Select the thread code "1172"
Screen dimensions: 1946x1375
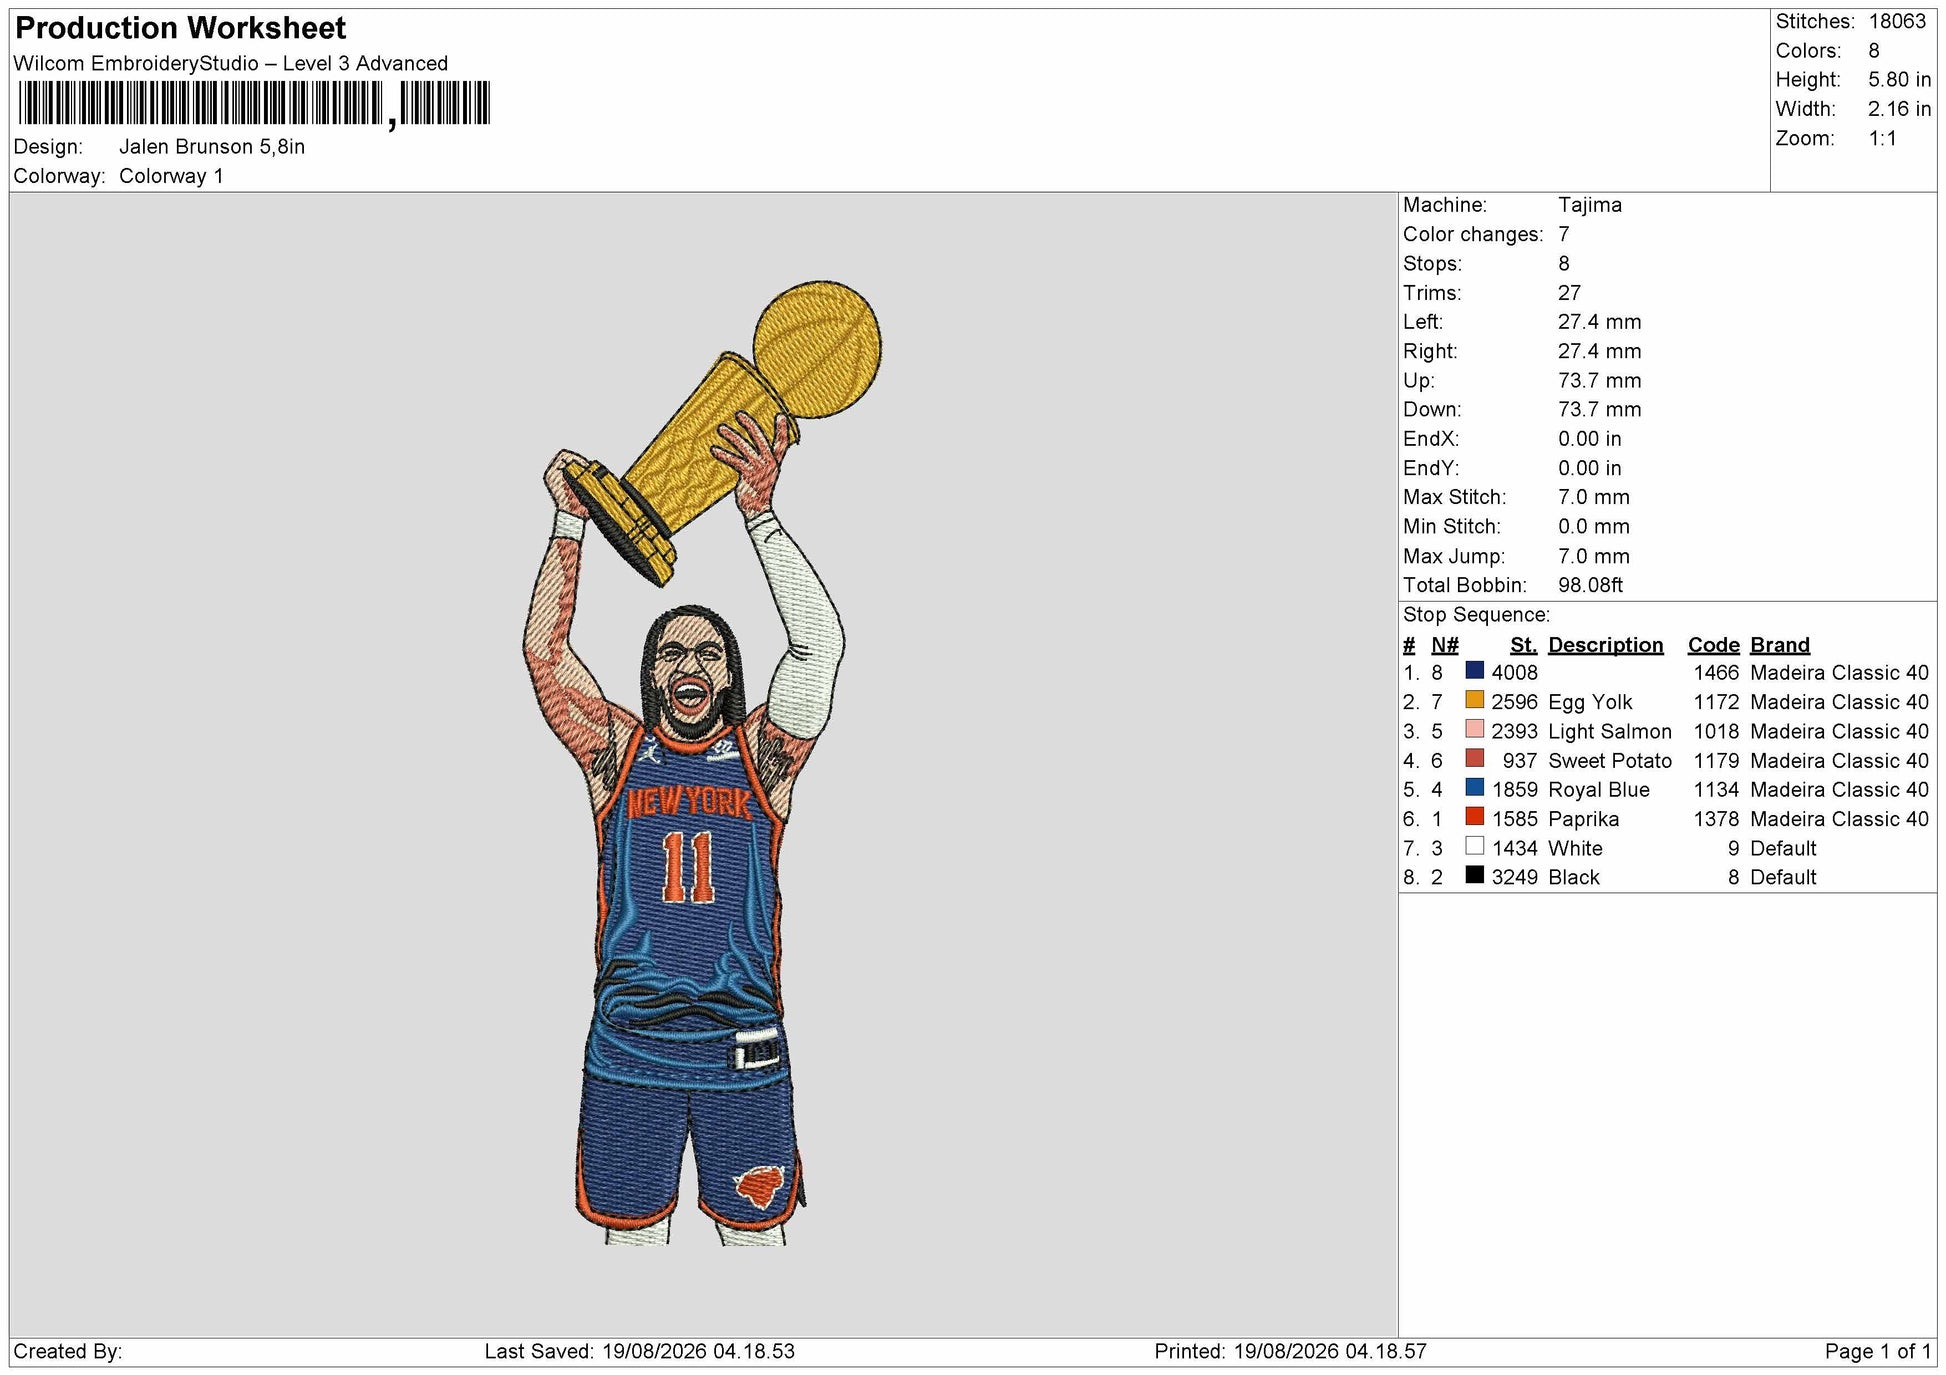coord(1716,702)
